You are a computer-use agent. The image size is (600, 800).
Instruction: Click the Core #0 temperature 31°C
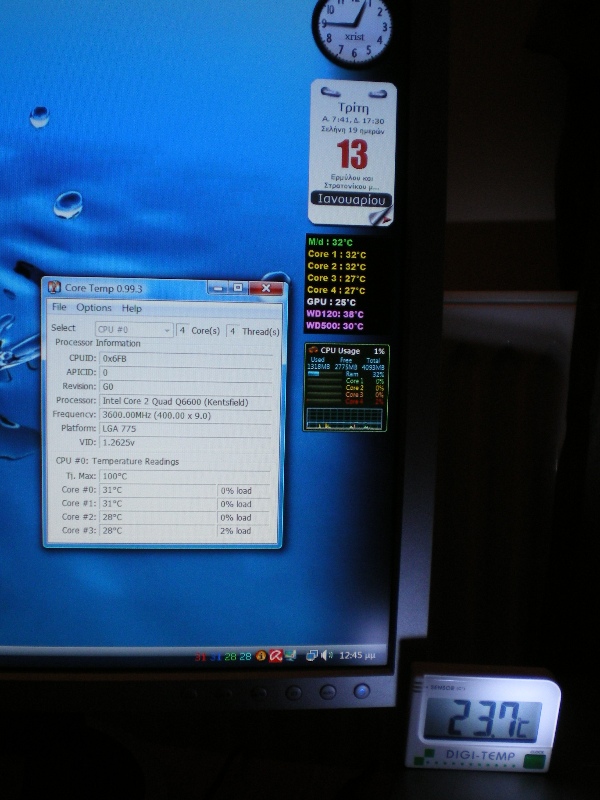tap(158, 490)
